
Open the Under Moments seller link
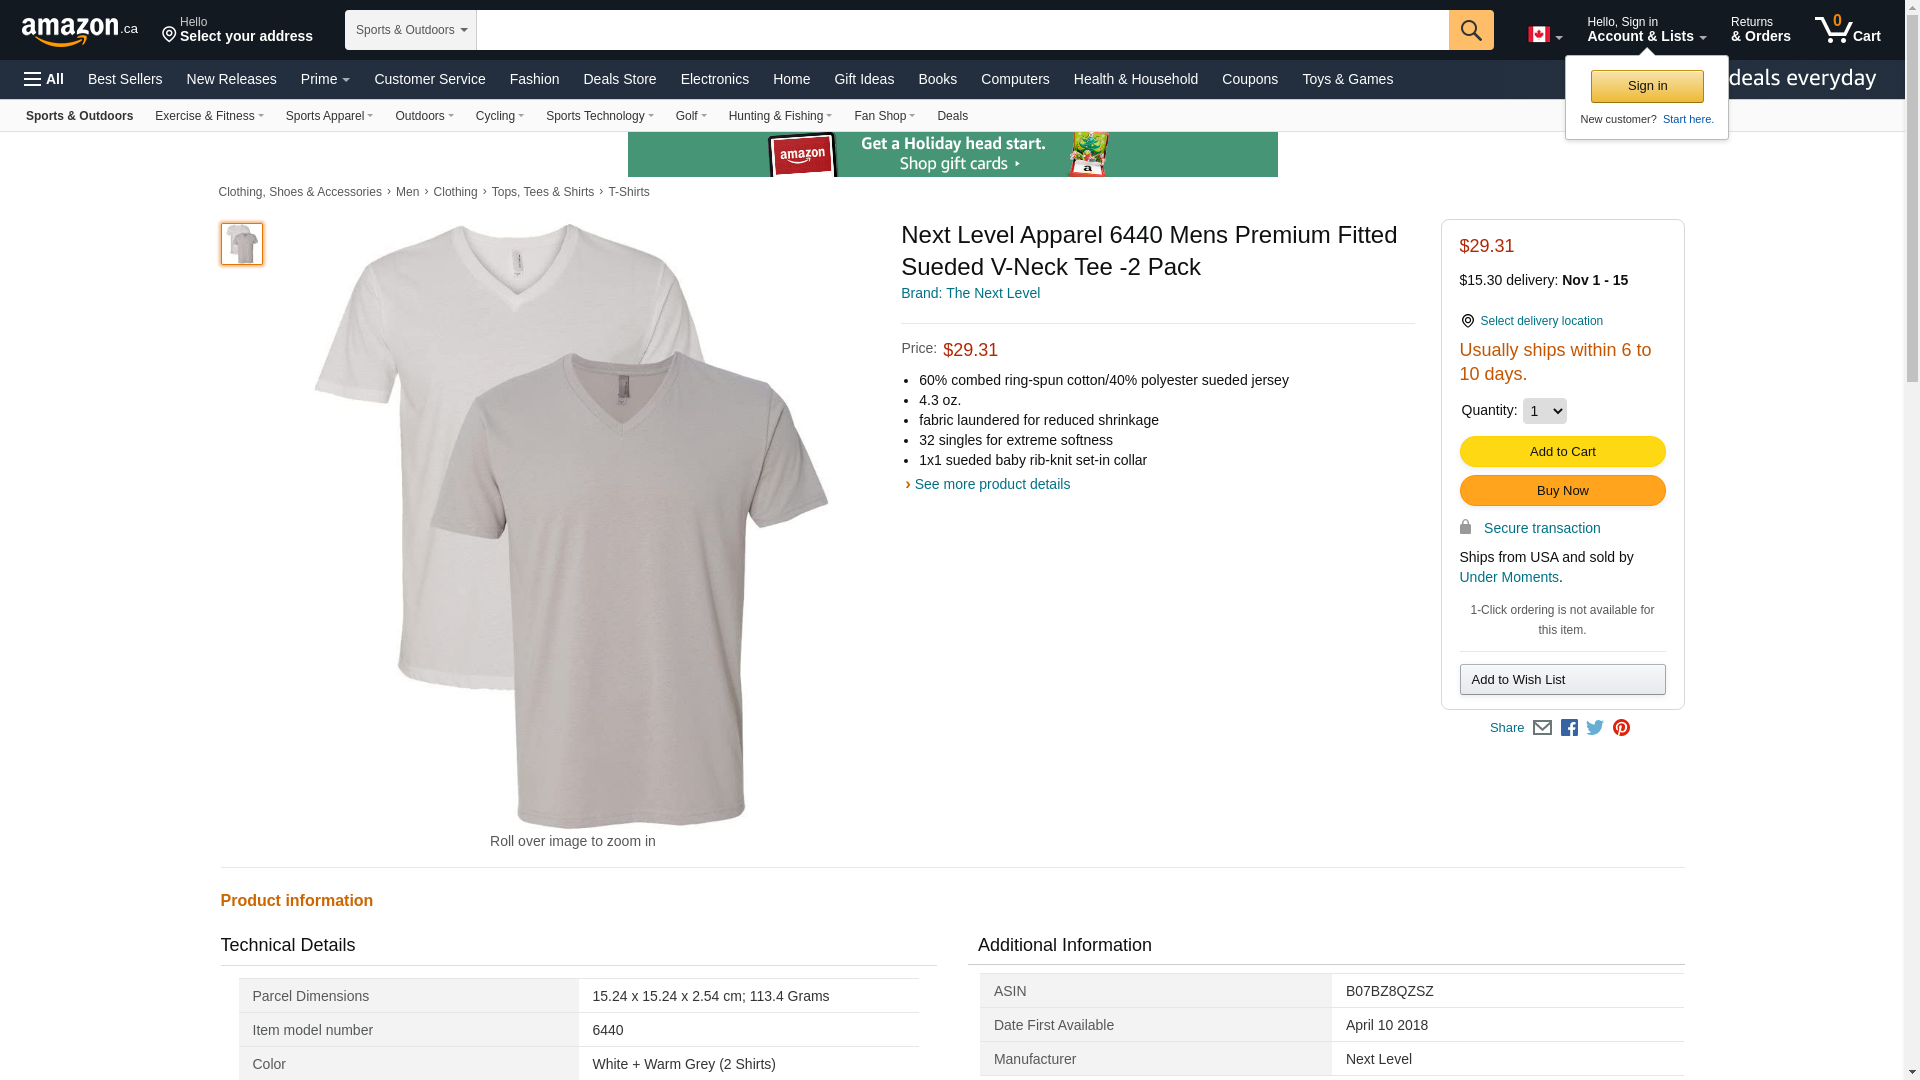[1508, 577]
